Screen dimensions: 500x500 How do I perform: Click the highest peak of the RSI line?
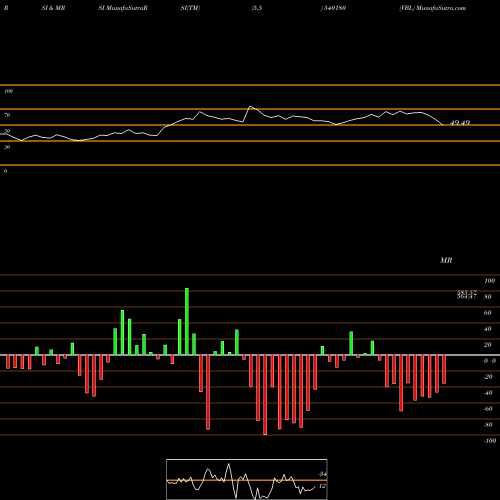click(250, 106)
